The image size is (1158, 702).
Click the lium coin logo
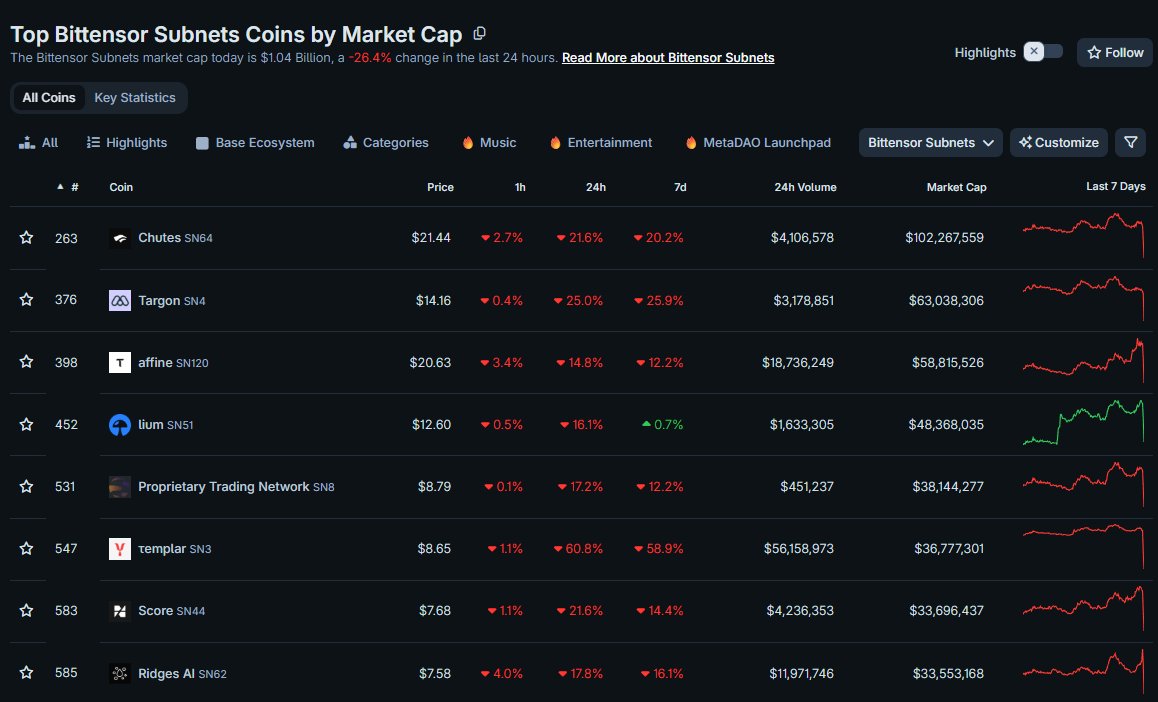(x=120, y=425)
